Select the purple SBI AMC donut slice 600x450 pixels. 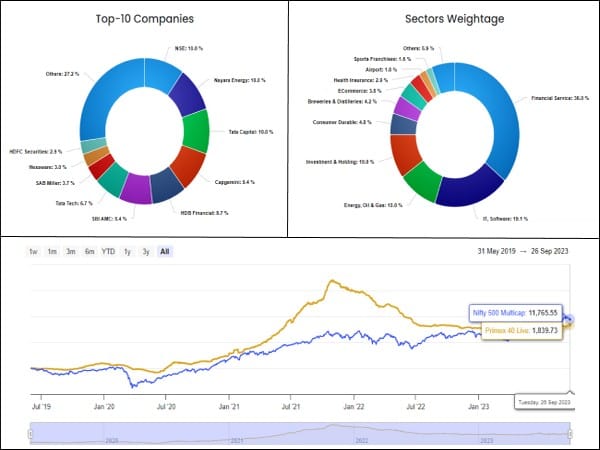135,188
